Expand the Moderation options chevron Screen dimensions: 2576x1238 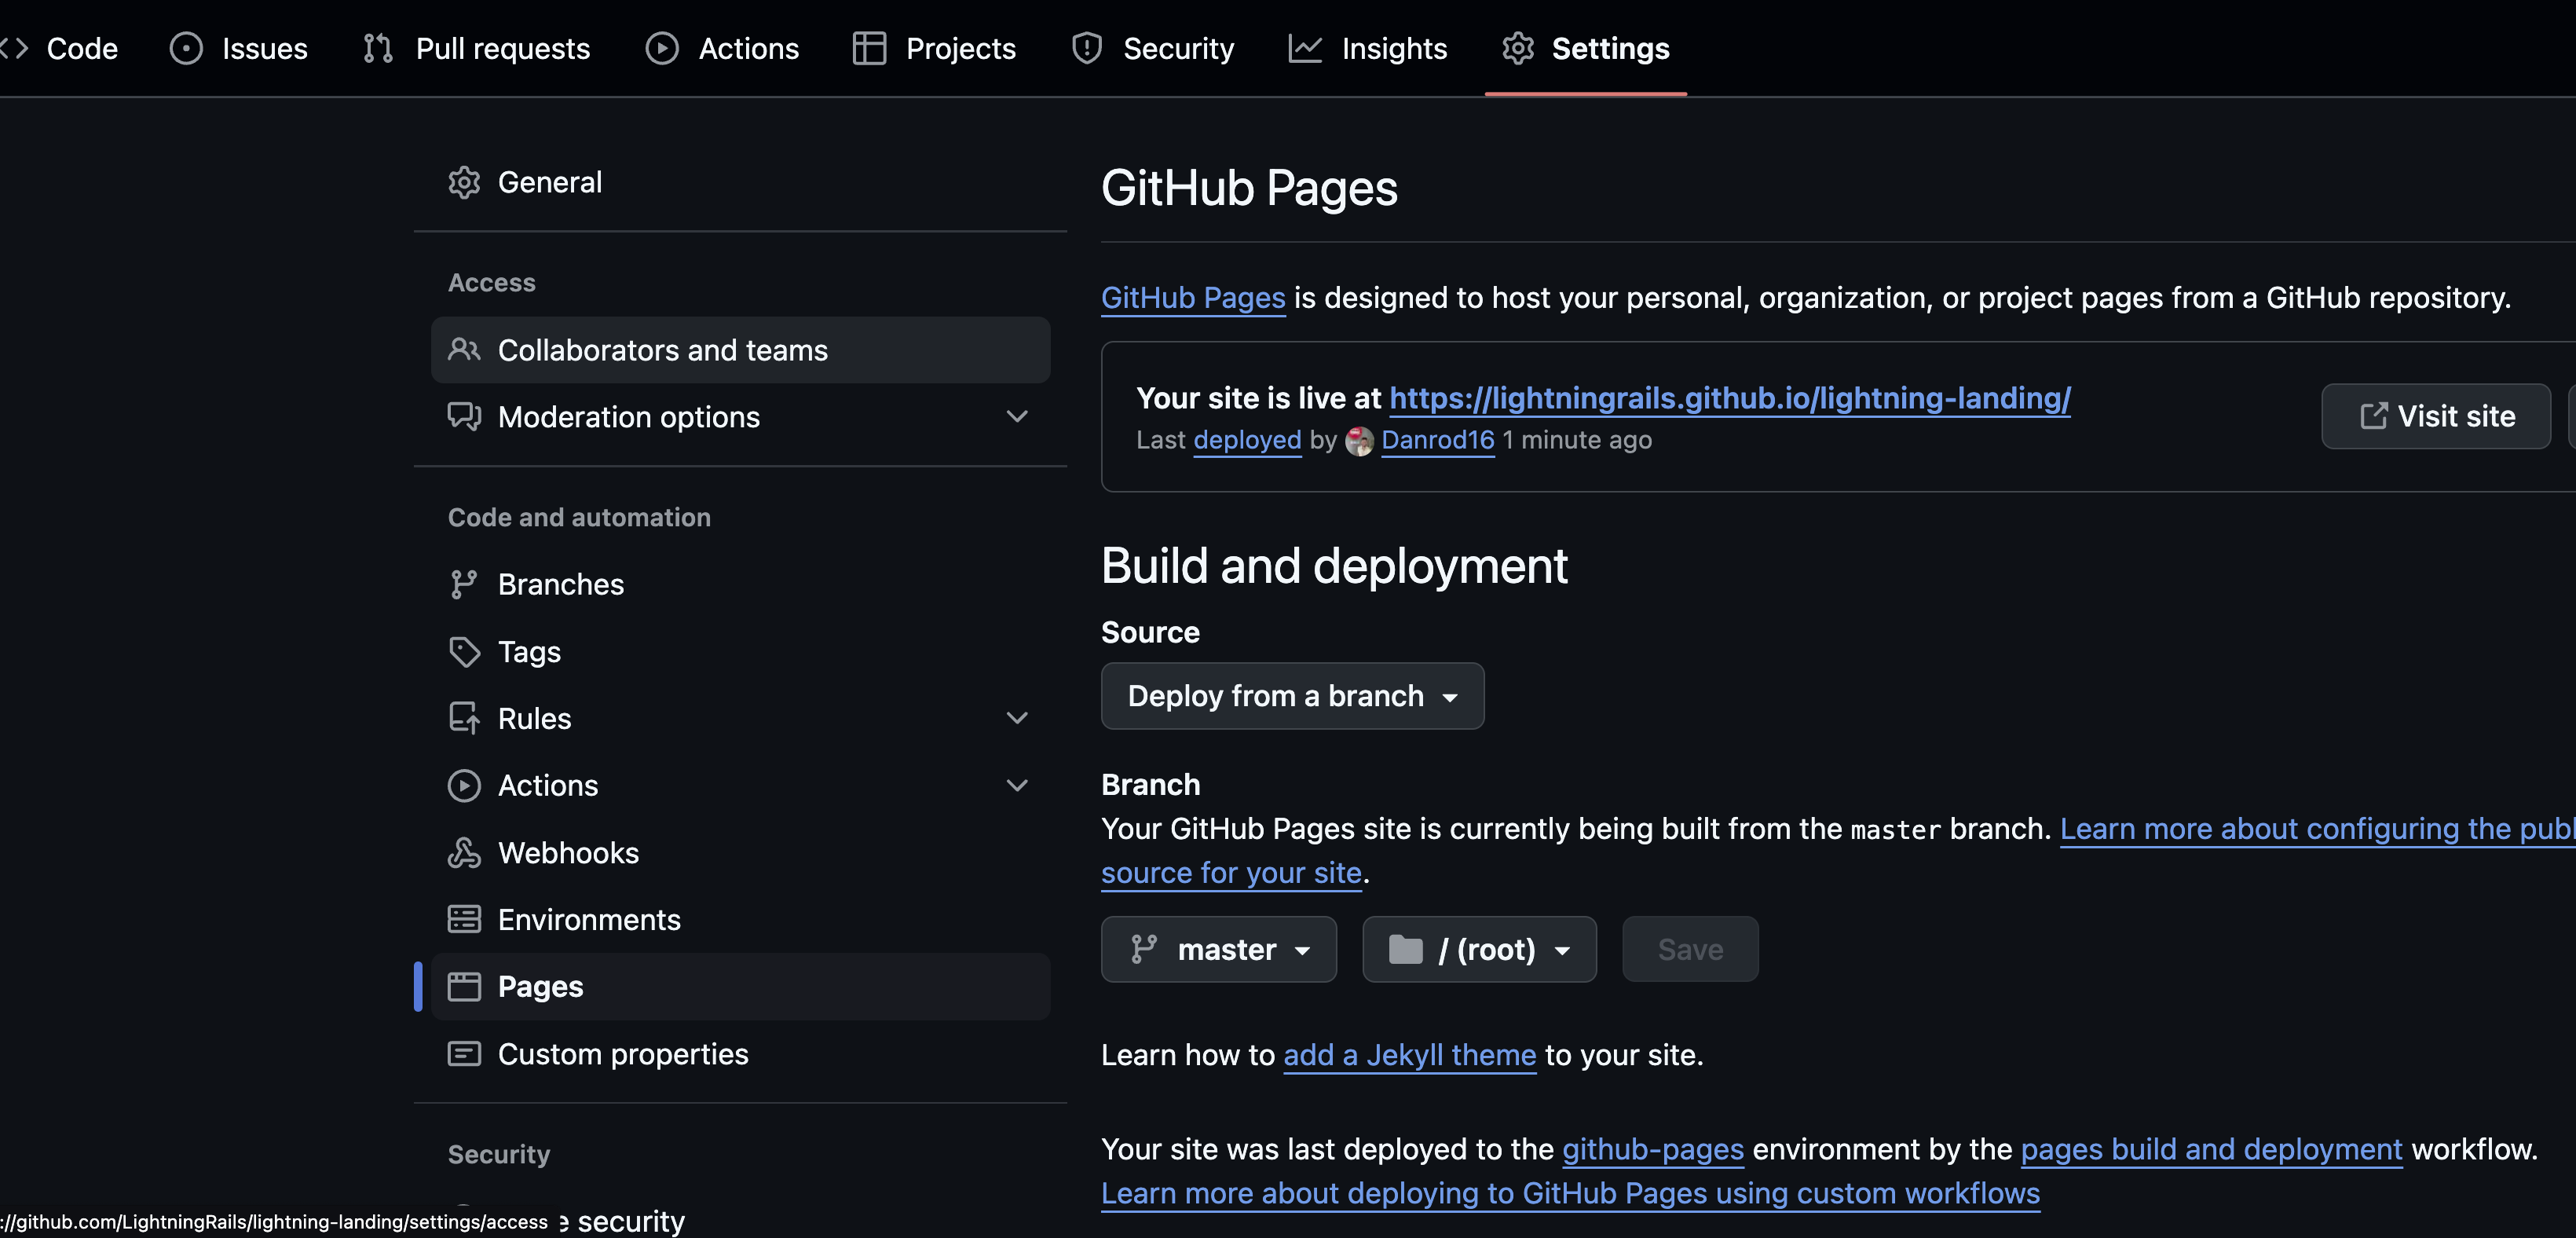click(1017, 417)
